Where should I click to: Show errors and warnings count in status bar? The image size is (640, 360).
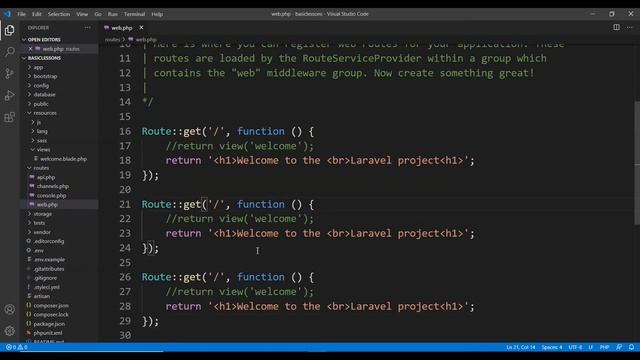pos(17,347)
